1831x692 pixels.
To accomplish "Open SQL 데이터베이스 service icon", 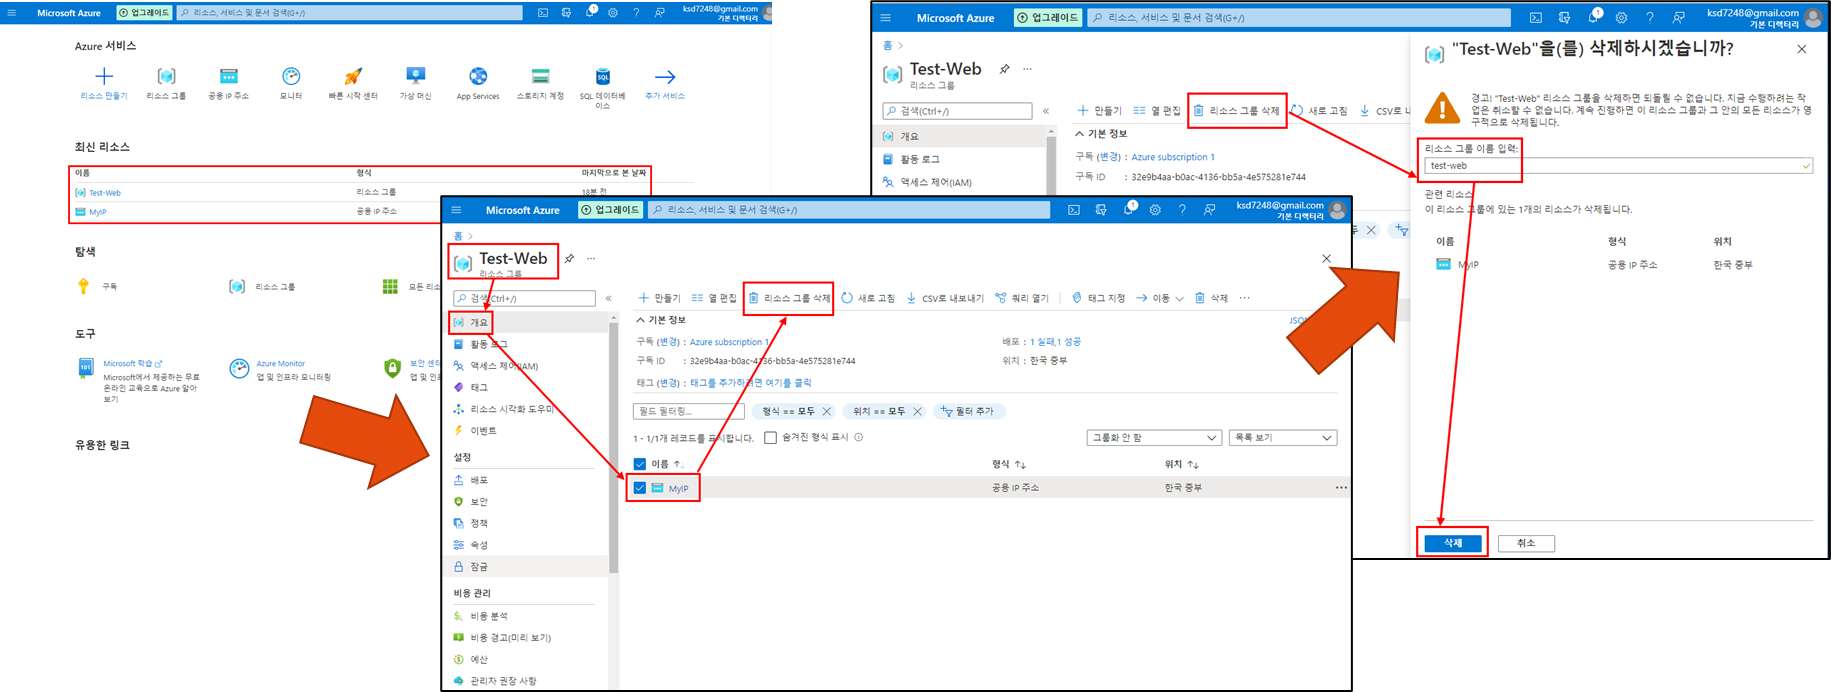I will point(602,76).
